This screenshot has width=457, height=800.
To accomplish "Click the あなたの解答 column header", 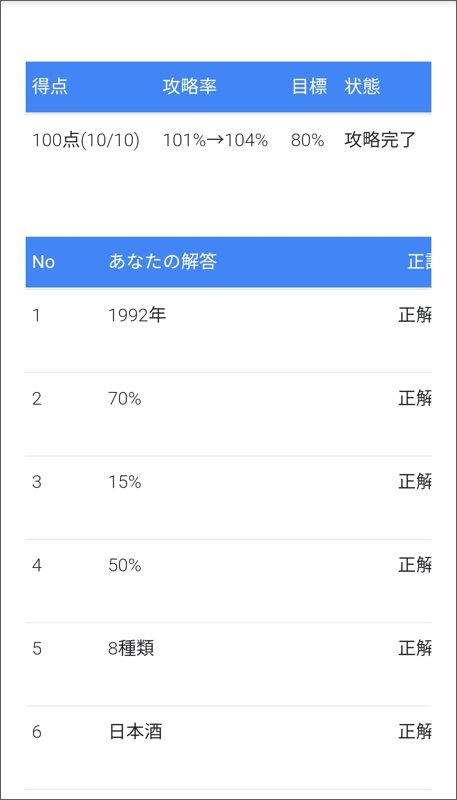I will (x=163, y=262).
